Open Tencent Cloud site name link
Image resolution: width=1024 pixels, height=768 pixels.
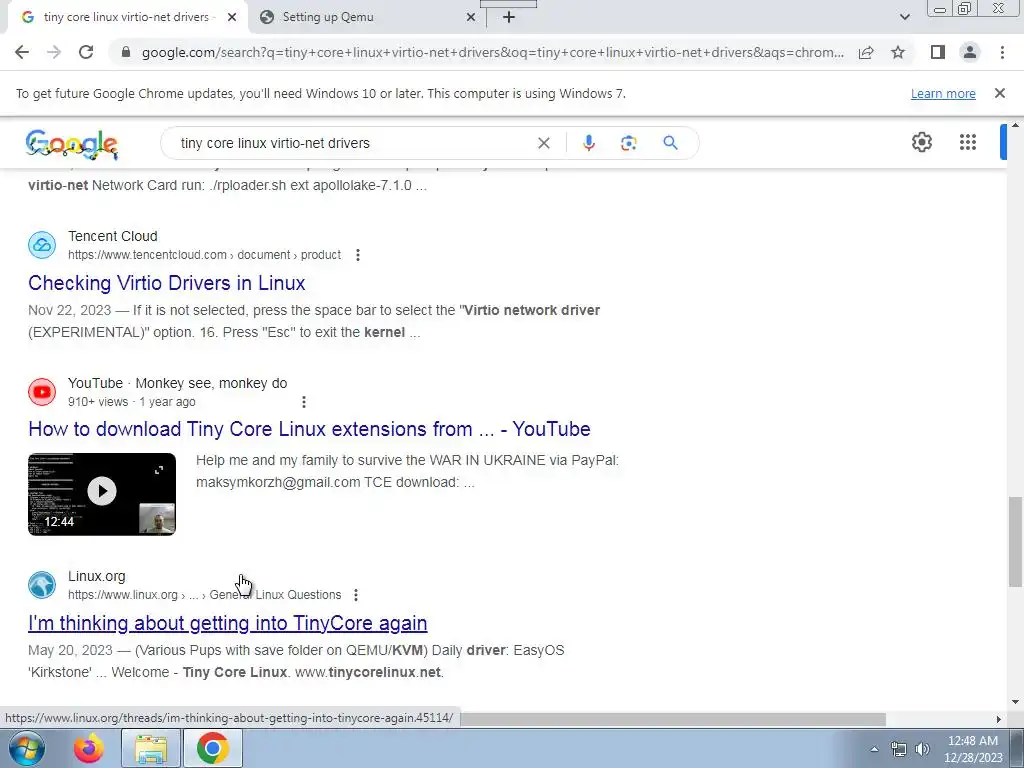[112, 236]
